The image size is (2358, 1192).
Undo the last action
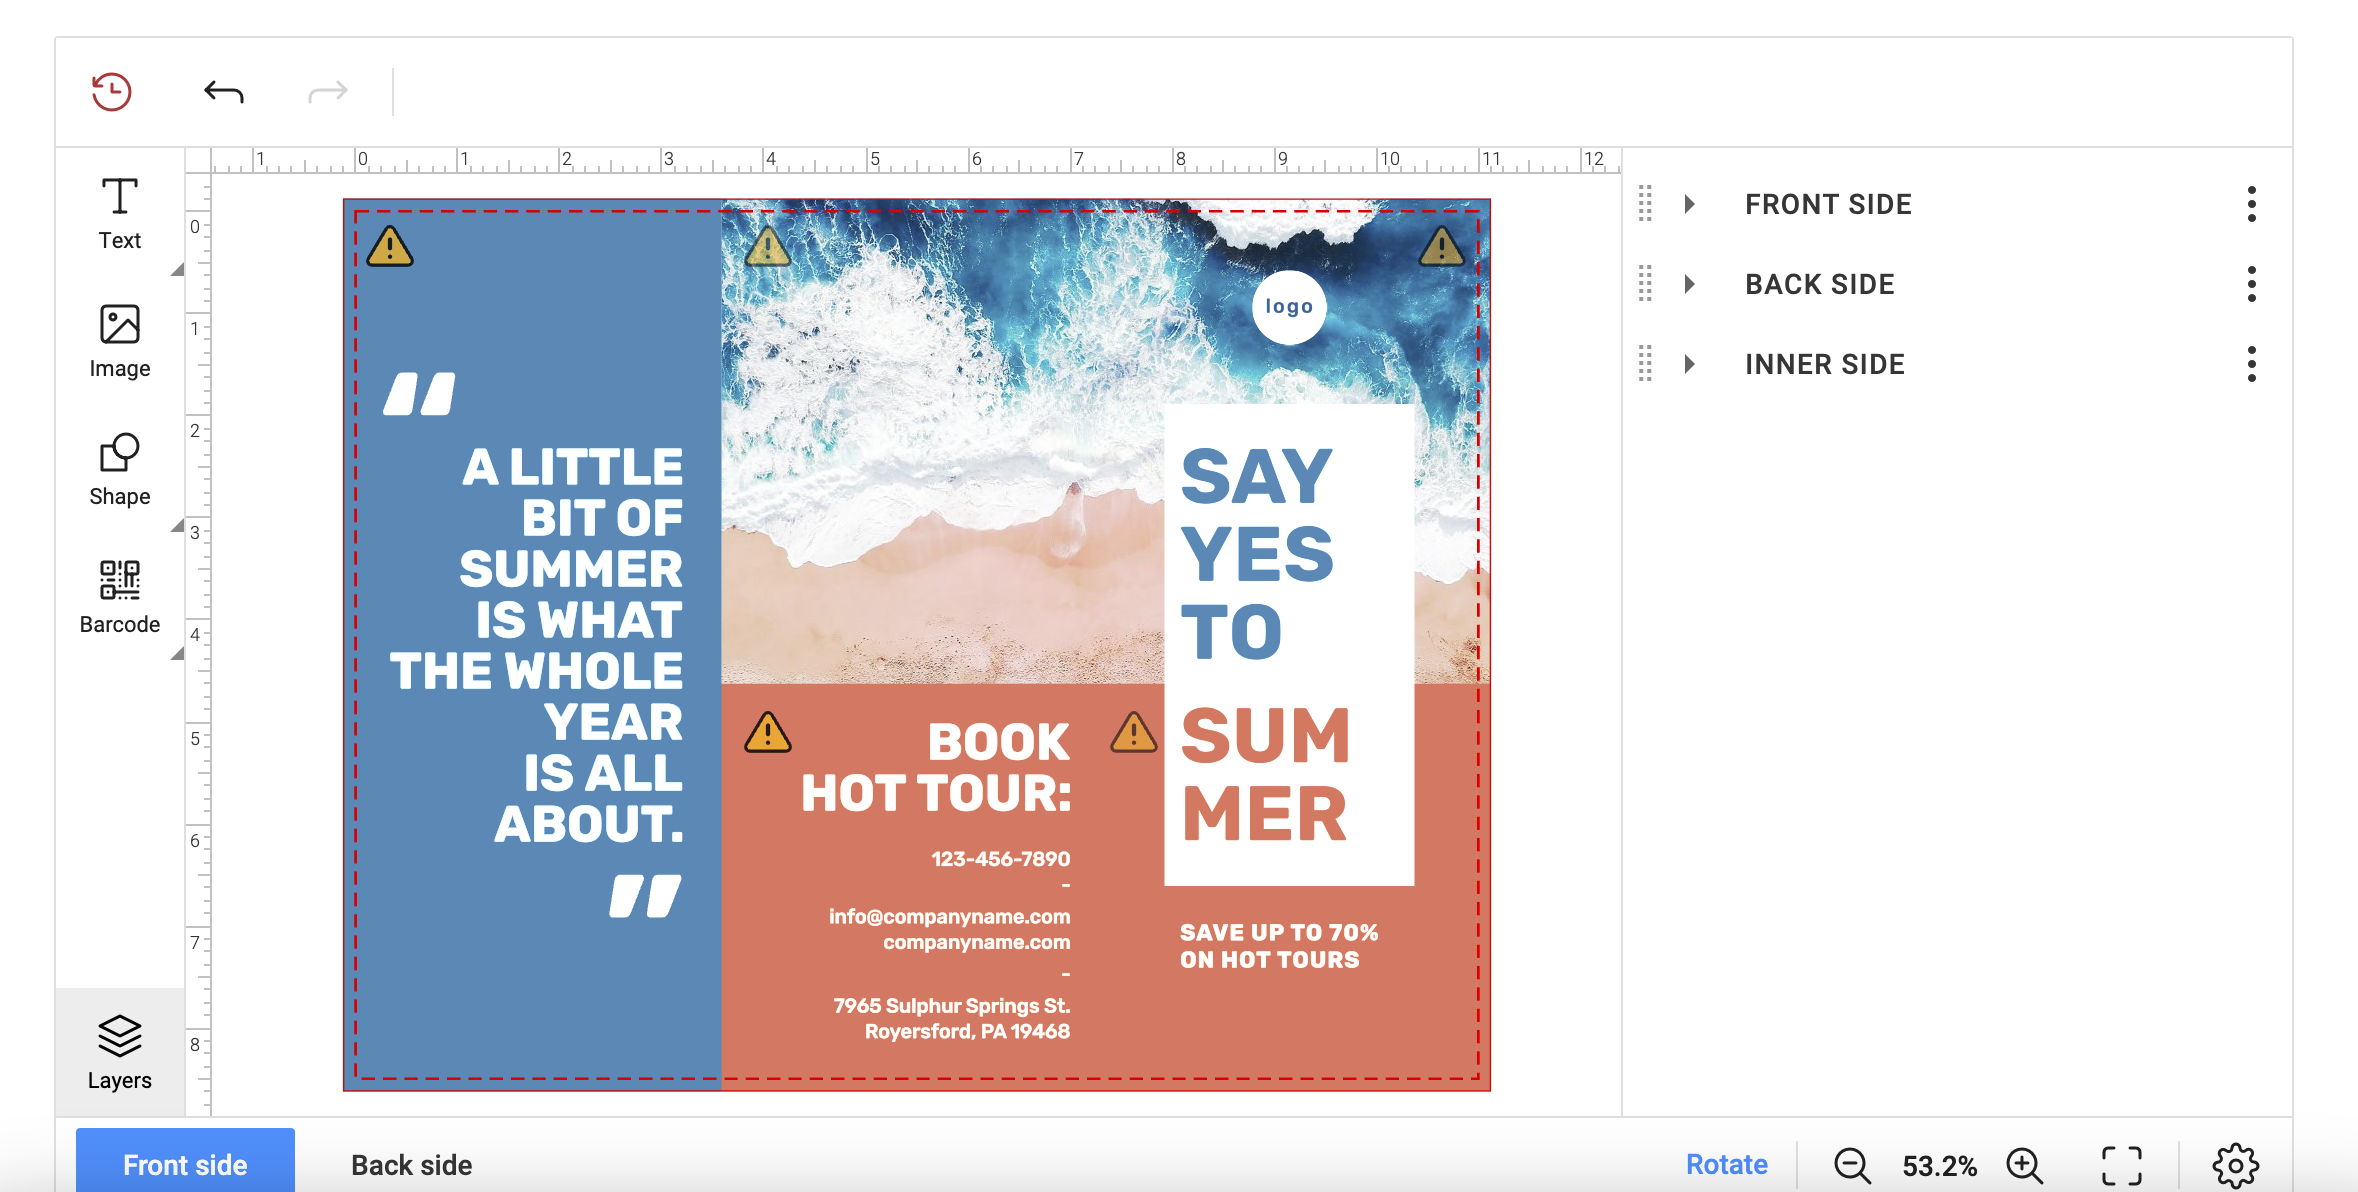[224, 92]
